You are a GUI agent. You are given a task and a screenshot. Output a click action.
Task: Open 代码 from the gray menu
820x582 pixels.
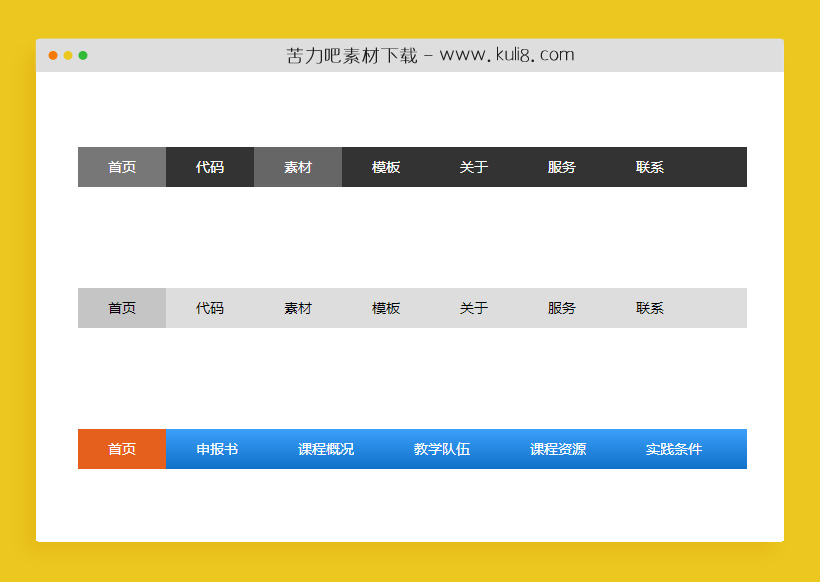click(209, 308)
